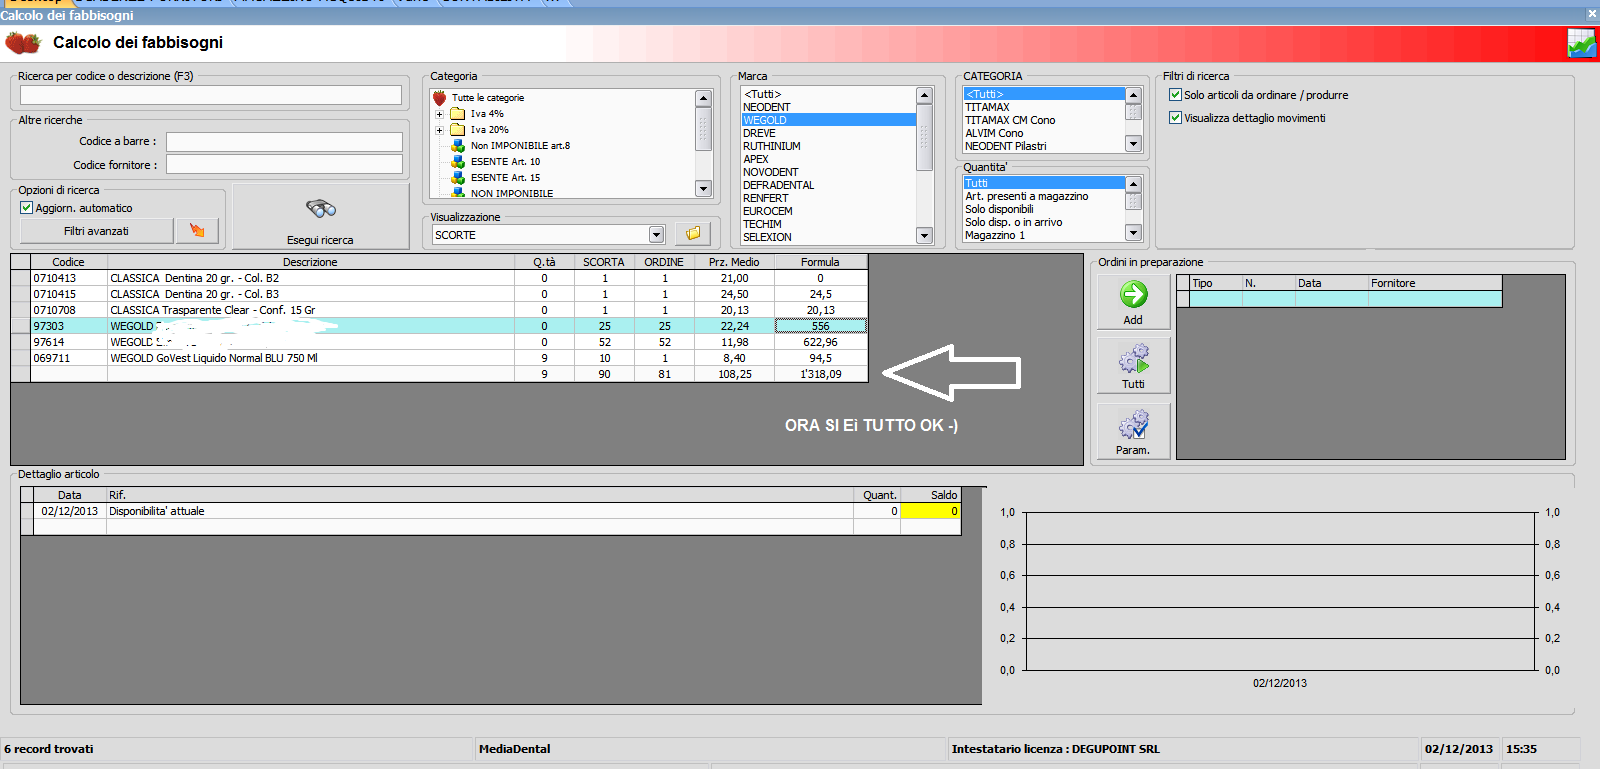Select Solo disp. o in arrivo filter
1600x769 pixels.
tap(1014, 222)
